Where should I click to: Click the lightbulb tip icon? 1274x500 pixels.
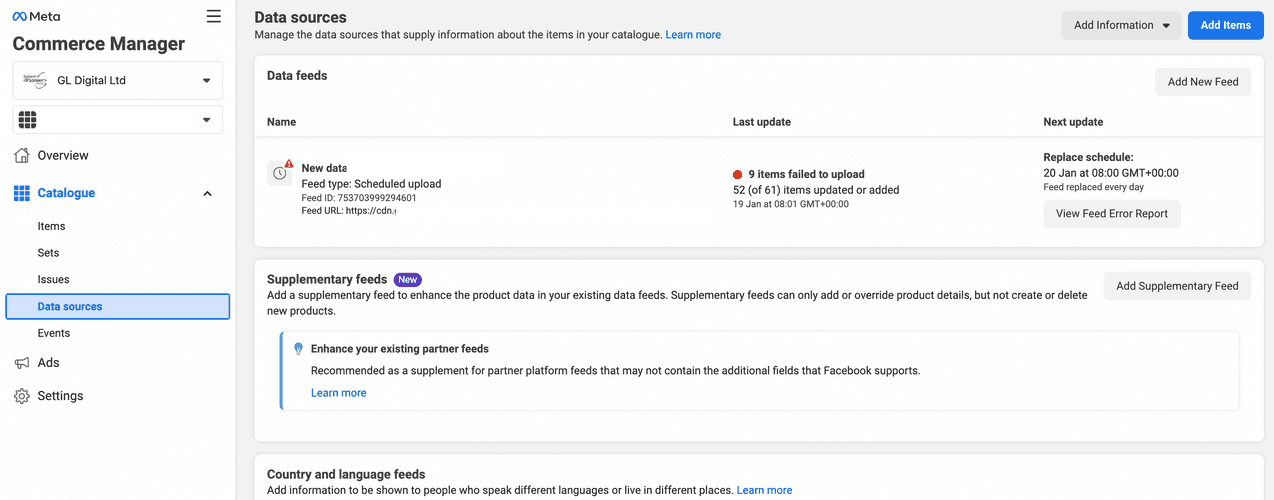click(298, 349)
